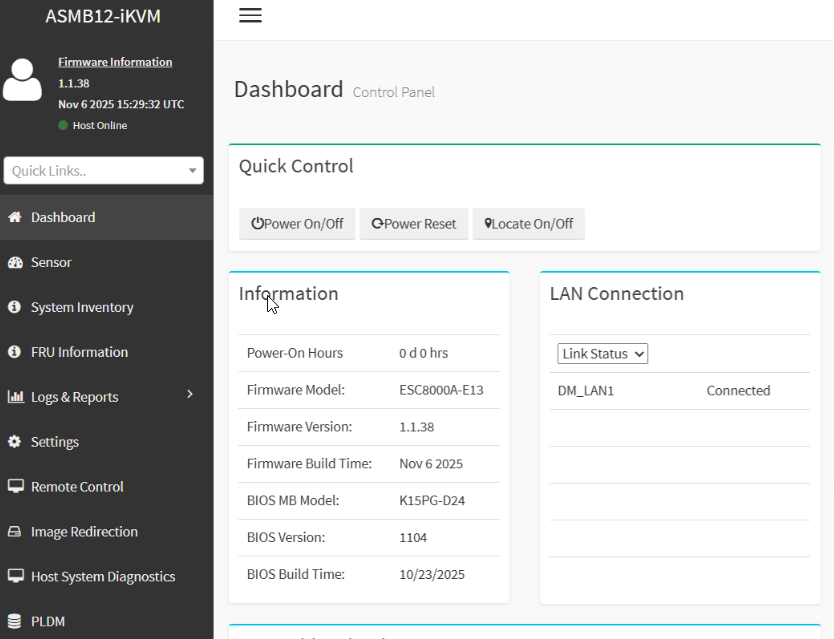834x639 pixels.
Task: Open FRU Information from the sidebar
Action: pyautogui.click(x=79, y=352)
